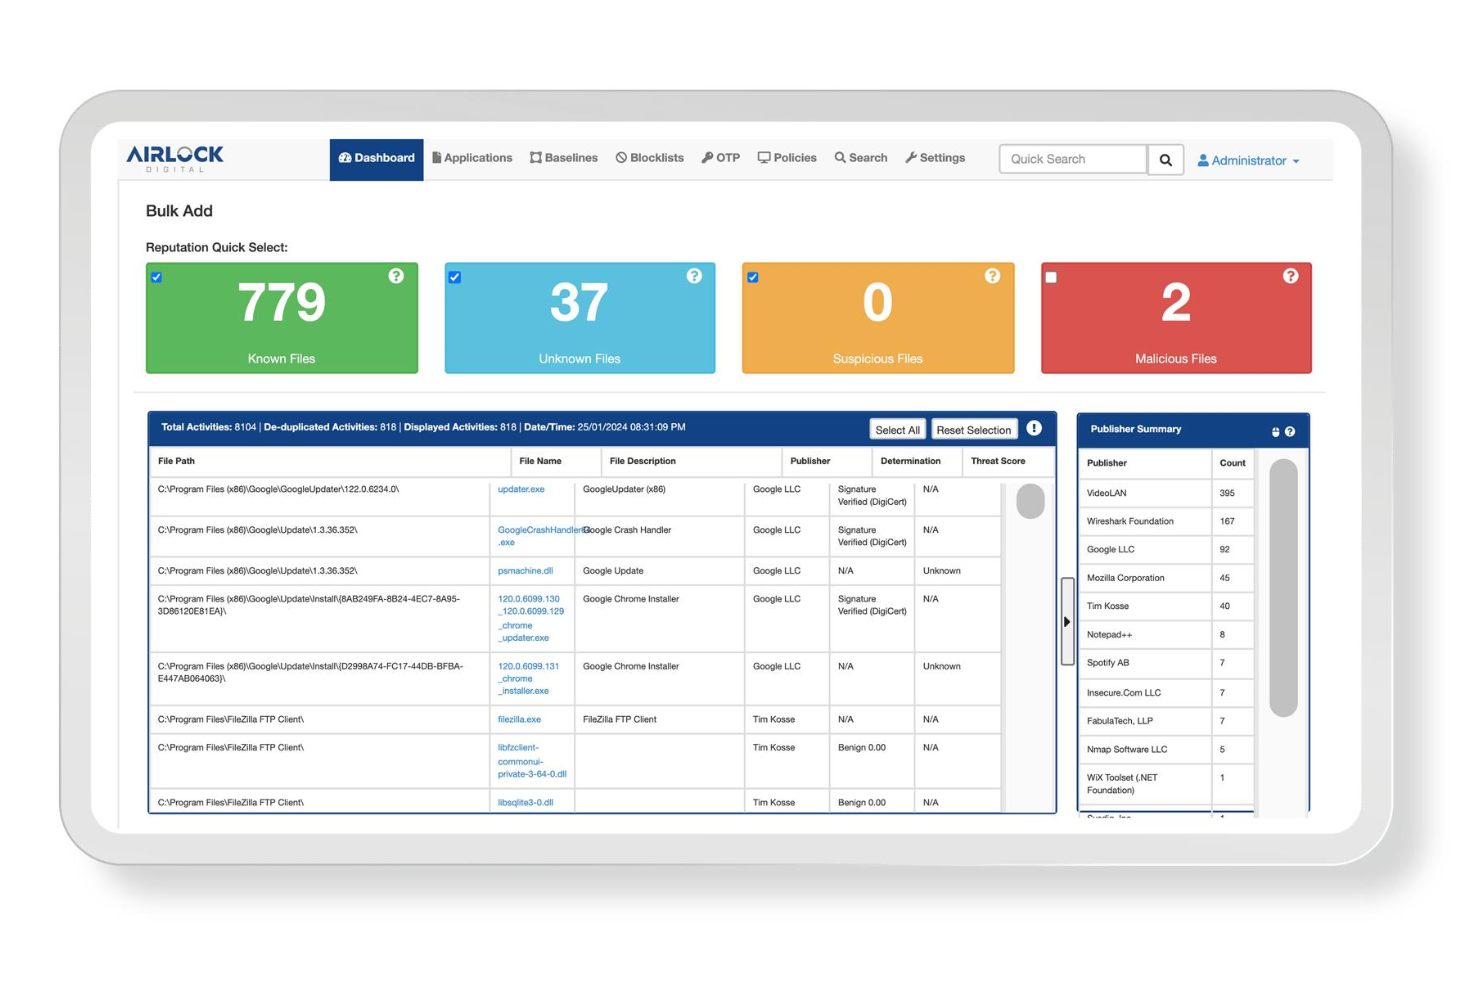The height and width of the screenshot is (987, 1480).
Task: Collapse the Publisher Summary side panel arrow
Action: [x=1067, y=621]
